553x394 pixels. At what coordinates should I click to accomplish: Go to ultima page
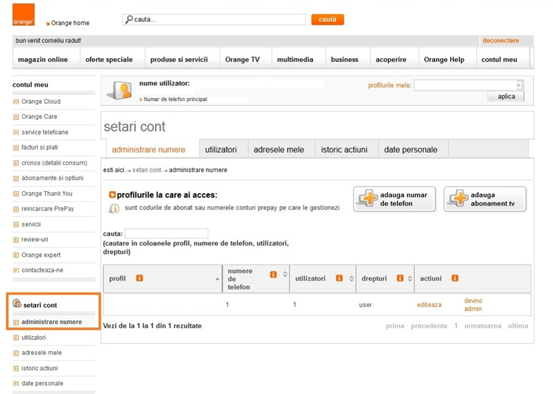tap(518, 326)
